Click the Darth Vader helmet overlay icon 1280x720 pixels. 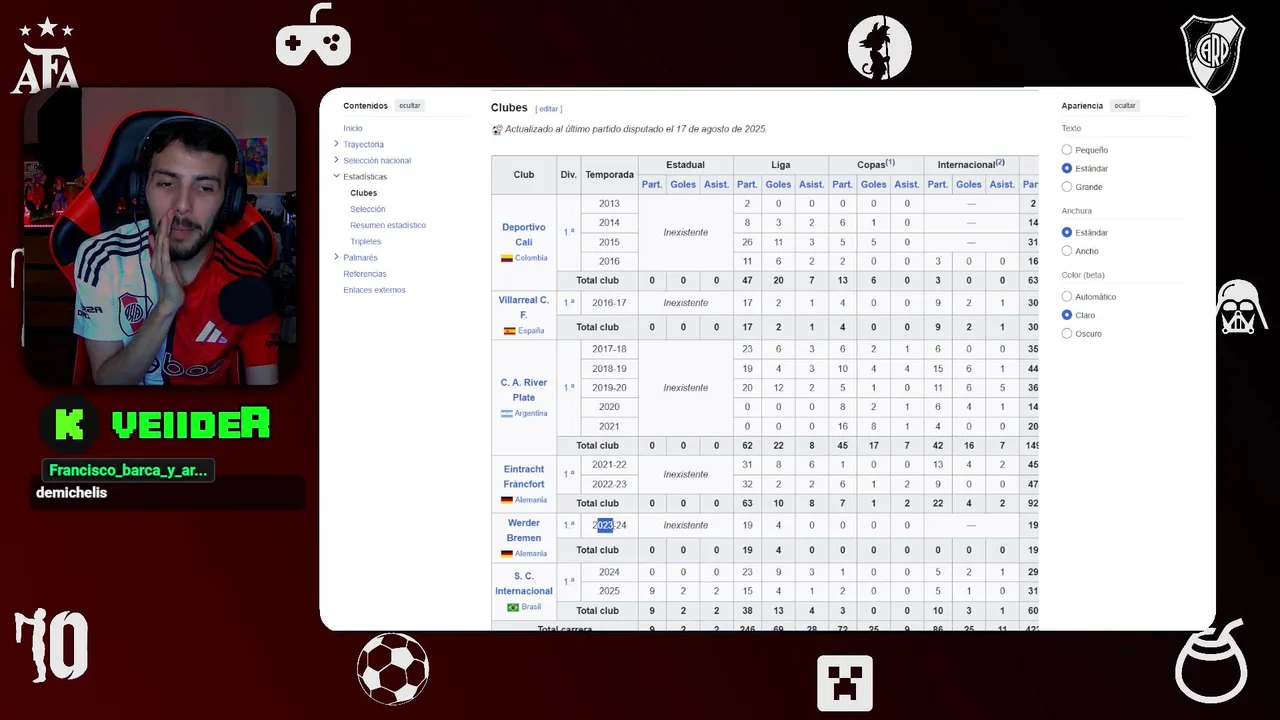[1242, 307]
